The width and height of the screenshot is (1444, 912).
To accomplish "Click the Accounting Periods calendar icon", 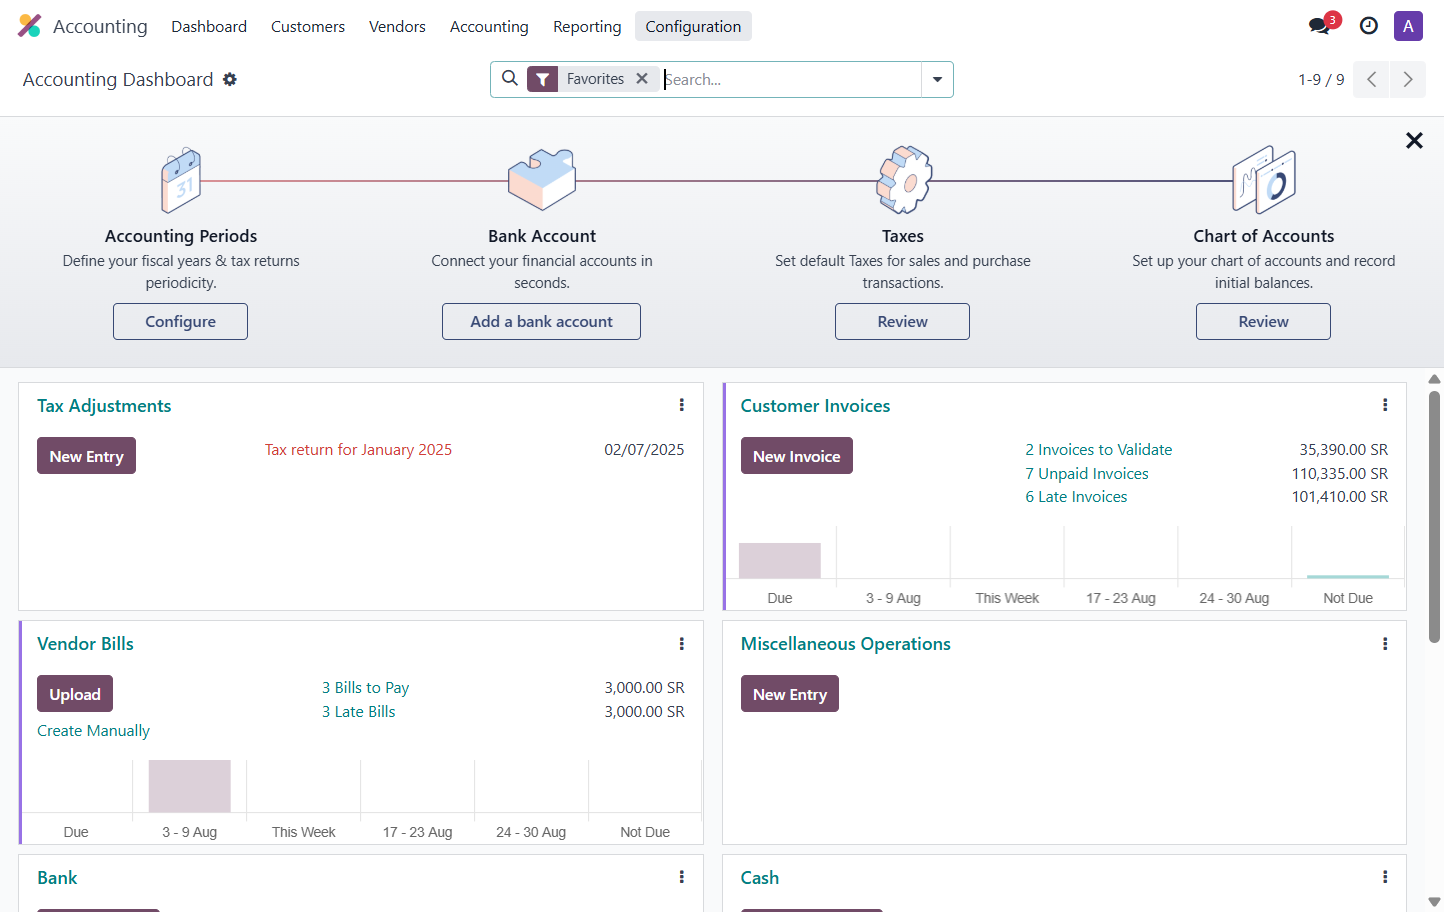I will (181, 181).
